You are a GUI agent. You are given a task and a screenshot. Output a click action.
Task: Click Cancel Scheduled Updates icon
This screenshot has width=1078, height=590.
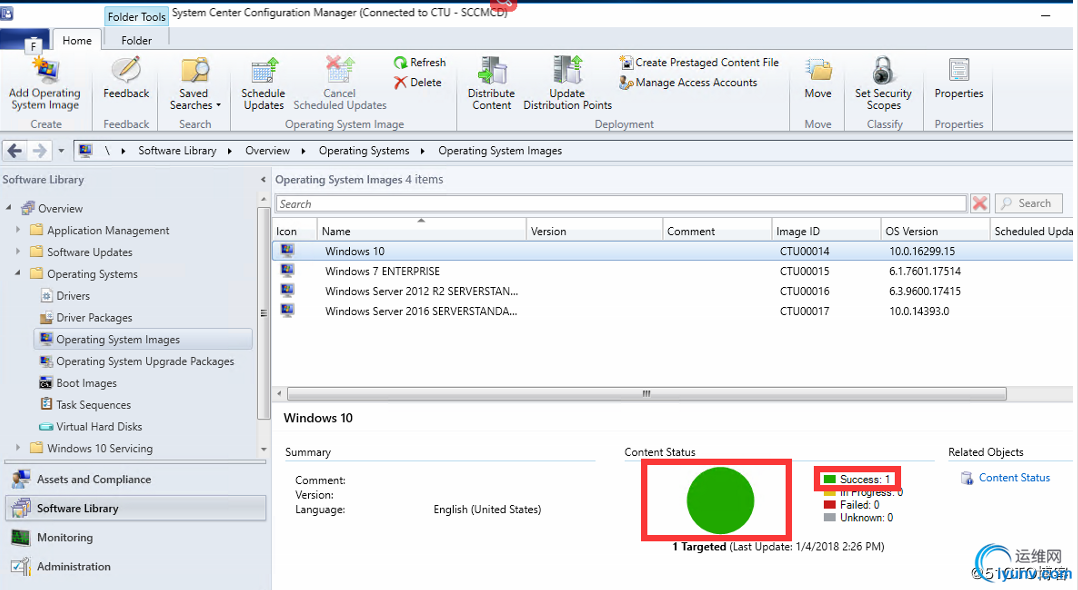click(x=340, y=70)
